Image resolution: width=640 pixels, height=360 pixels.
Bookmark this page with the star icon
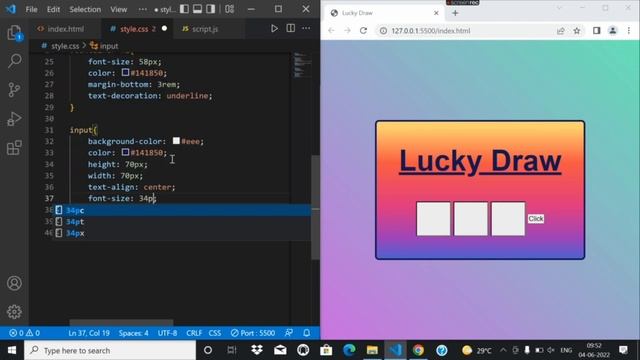pyautogui.click(x=577, y=31)
